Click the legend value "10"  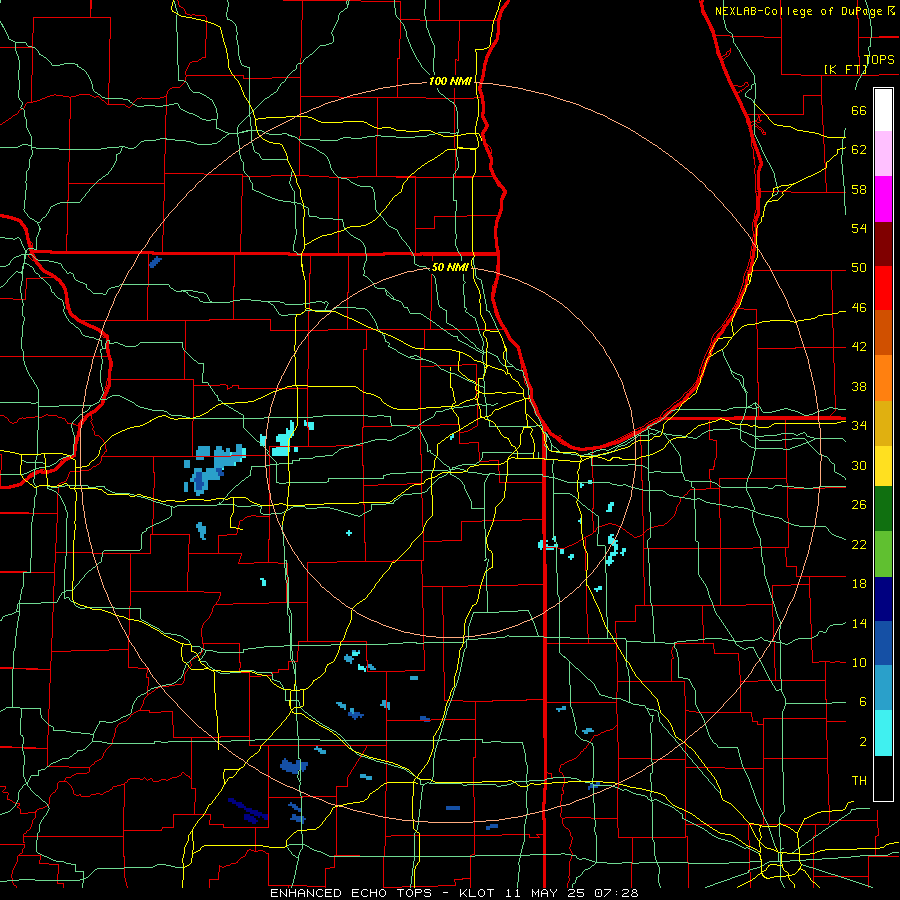click(859, 663)
